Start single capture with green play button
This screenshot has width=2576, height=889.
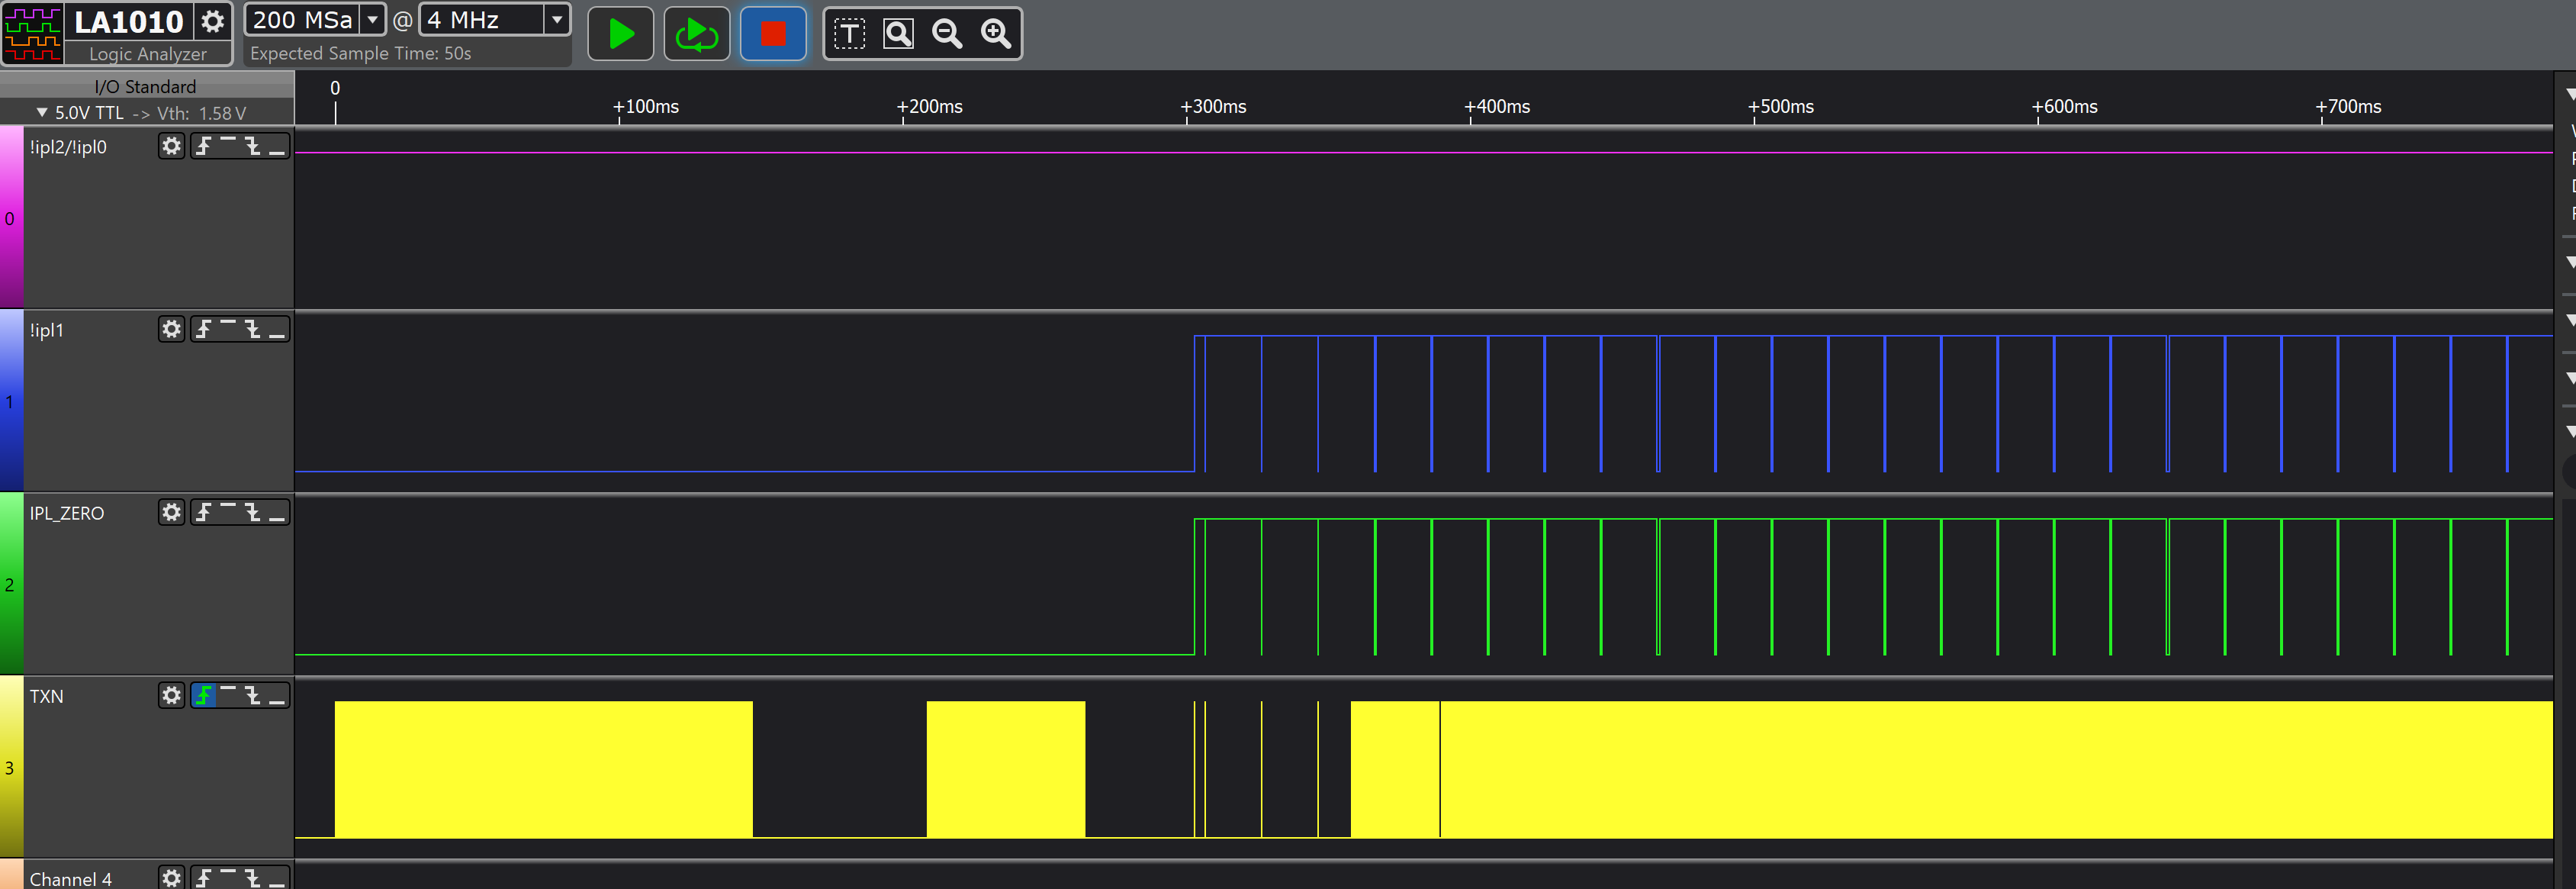(620, 34)
